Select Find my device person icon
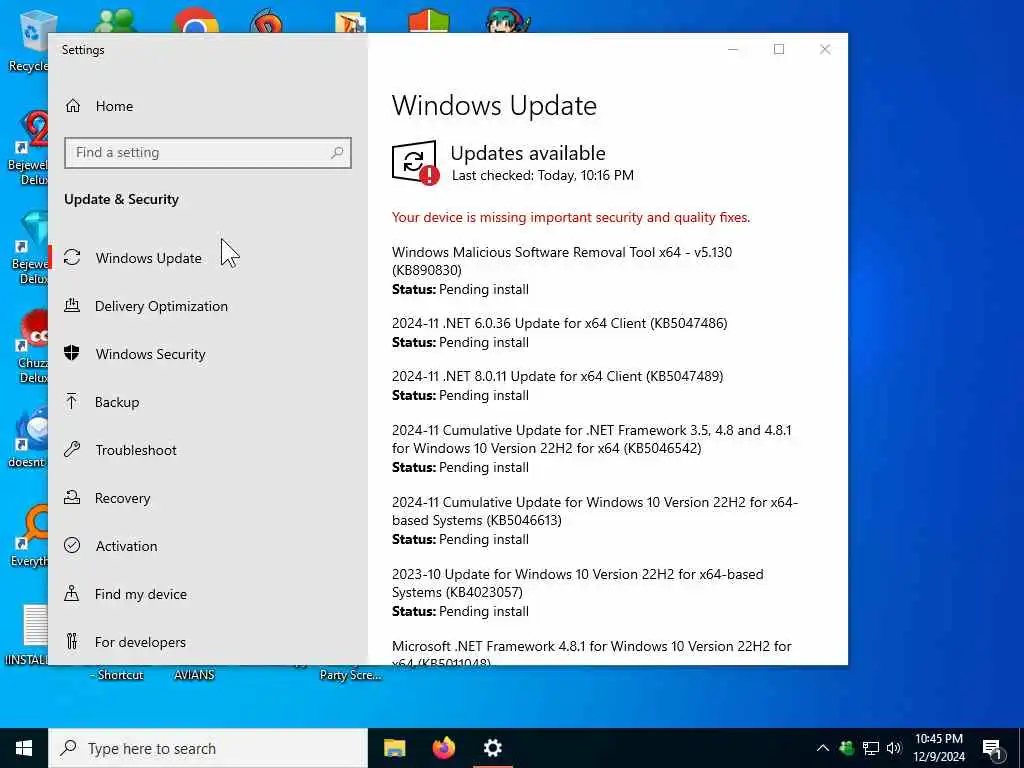1024x768 pixels. pos(72,593)
